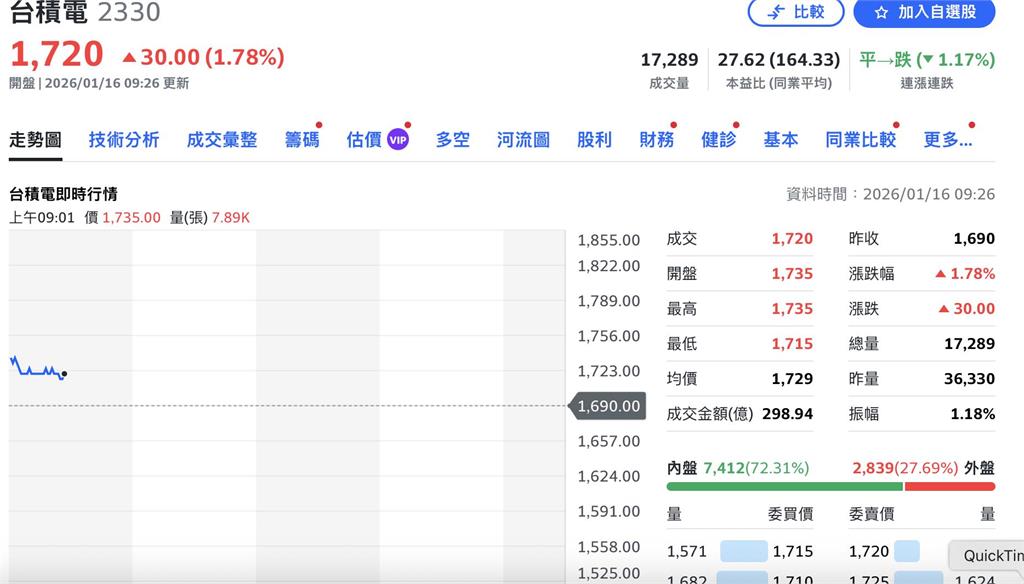View dividend info via 股利 tab
1024x584 pixels.
(595, 140)
